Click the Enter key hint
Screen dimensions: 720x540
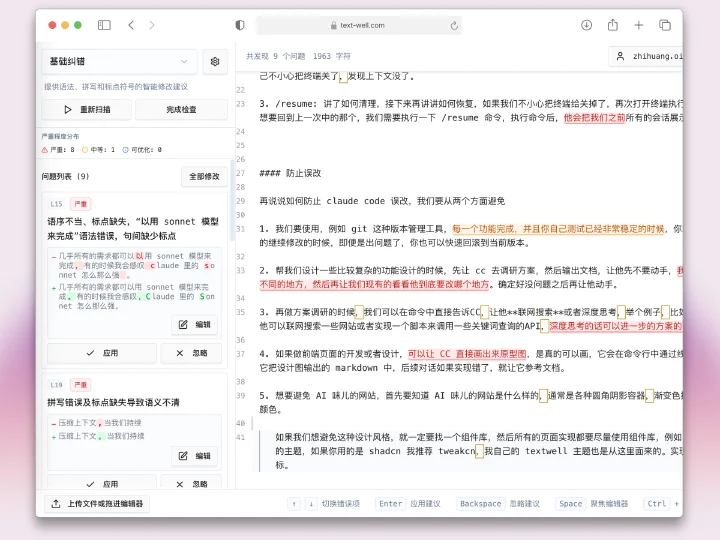click(x=391, y=504)
